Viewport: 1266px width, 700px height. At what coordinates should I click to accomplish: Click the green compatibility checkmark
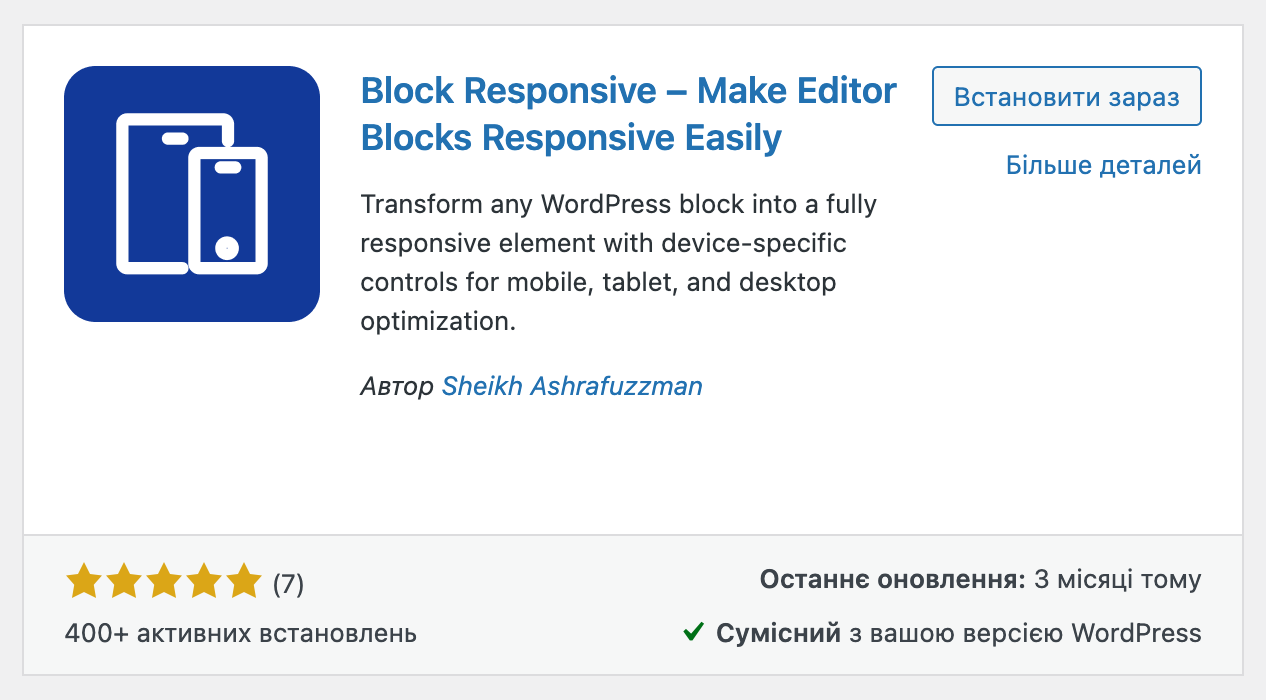pos(695,632)
